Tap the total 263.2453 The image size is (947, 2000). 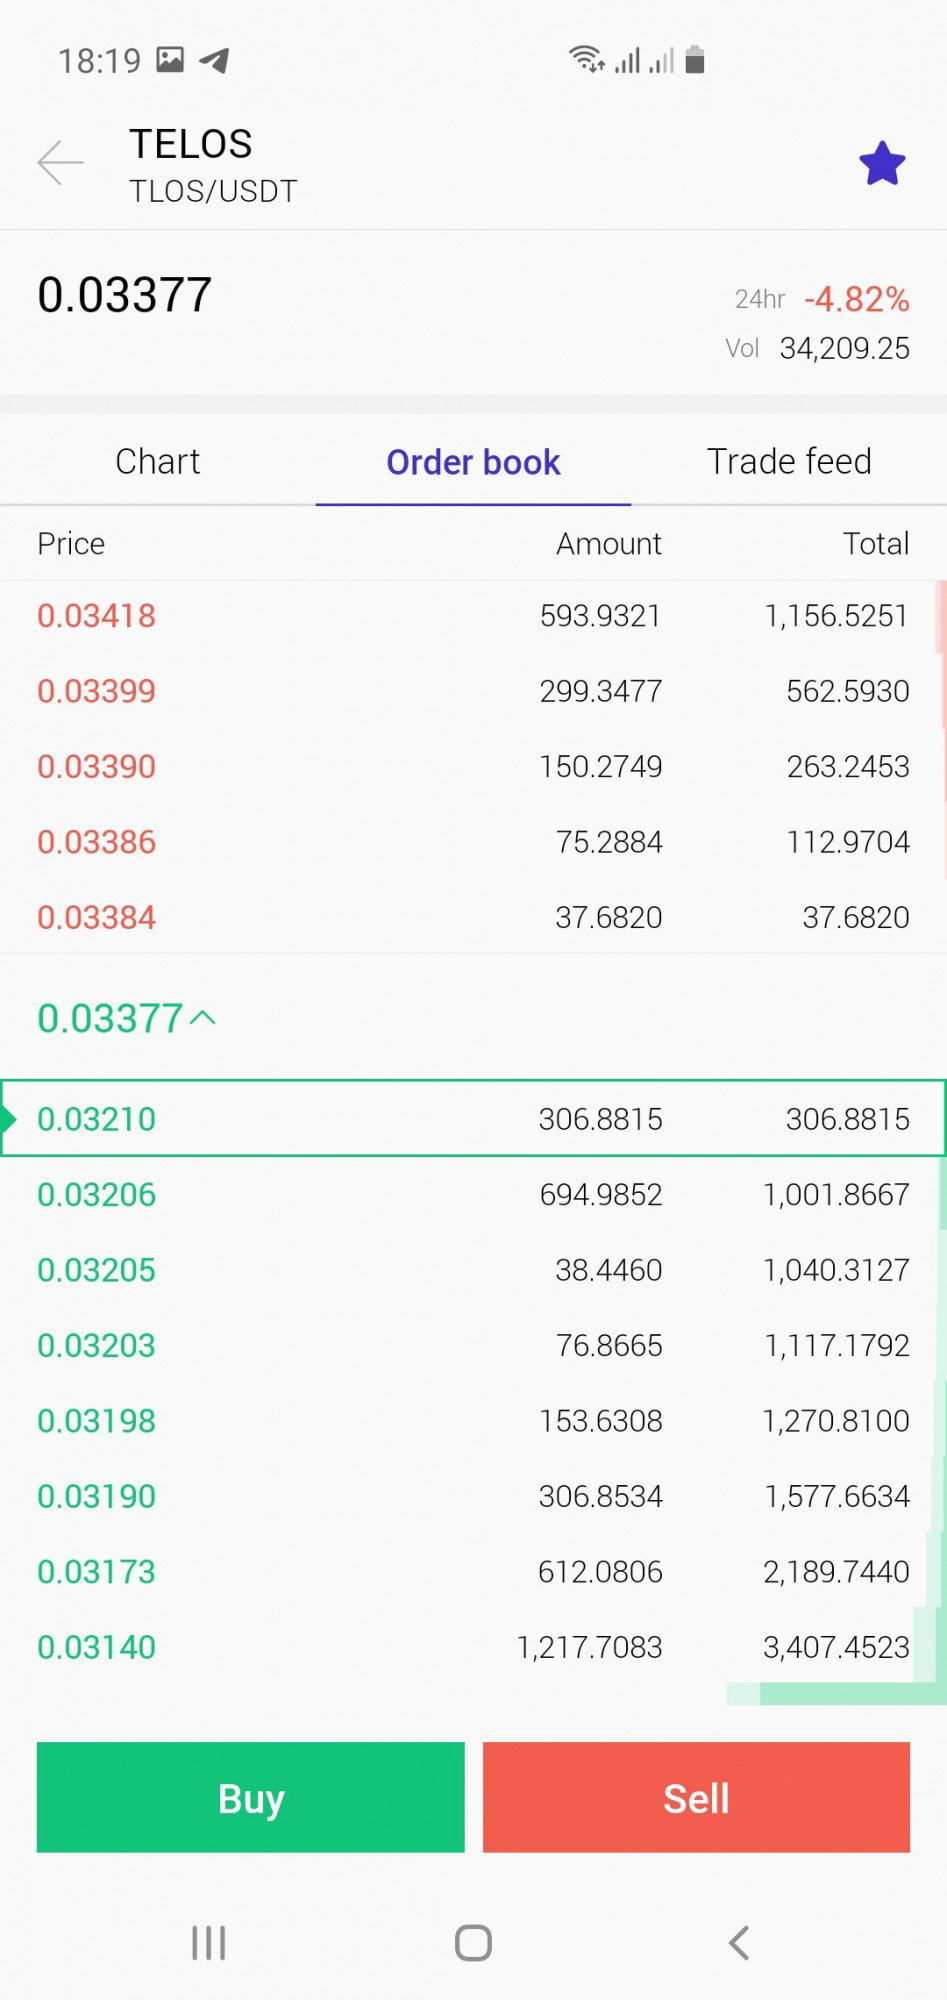[848, 766]
